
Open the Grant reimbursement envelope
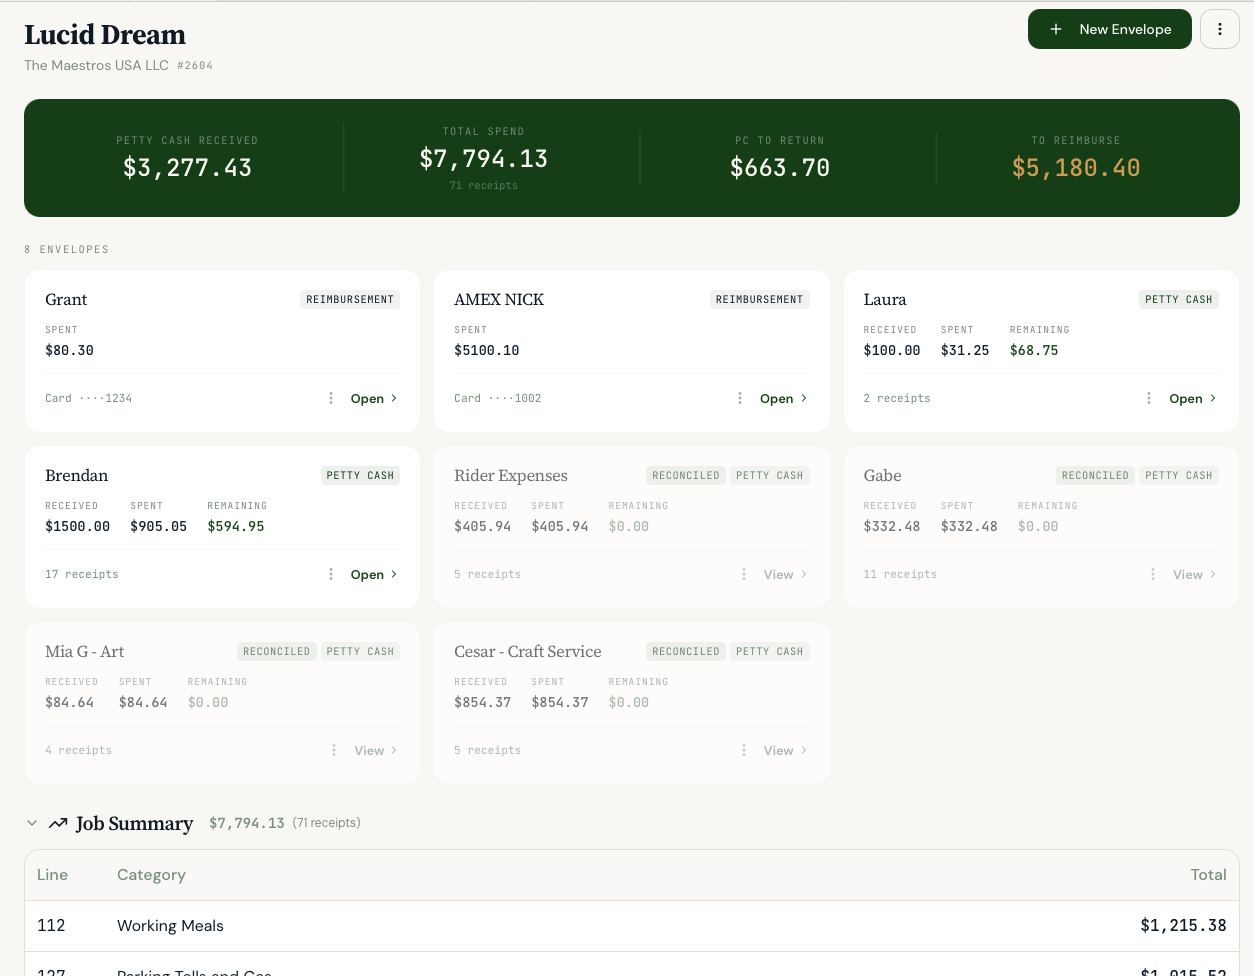[374, 398]
